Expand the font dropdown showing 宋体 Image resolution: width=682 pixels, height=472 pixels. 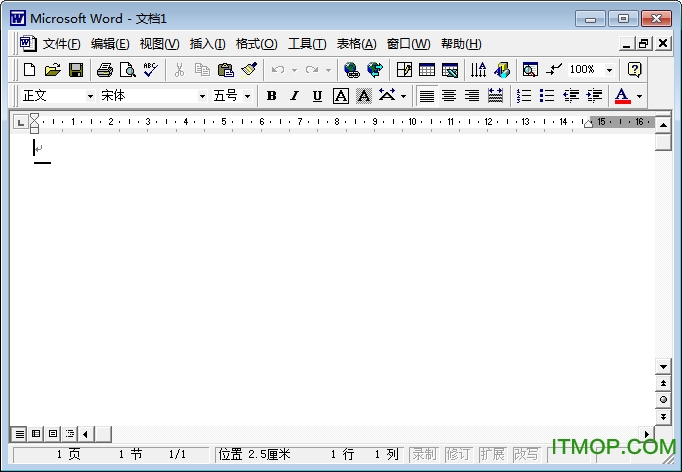202,96
